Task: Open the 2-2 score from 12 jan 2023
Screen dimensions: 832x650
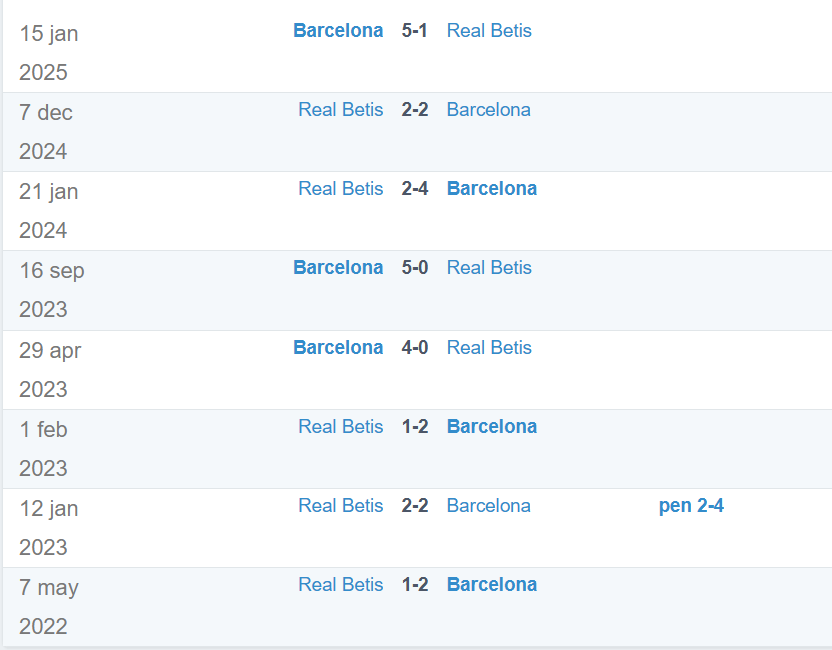Action: 414,506
